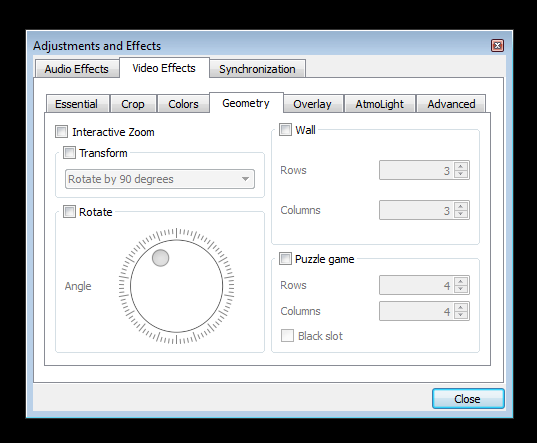Switch to the Audio Effects tab
The image size is (537, 443).
tap(77, 69)
